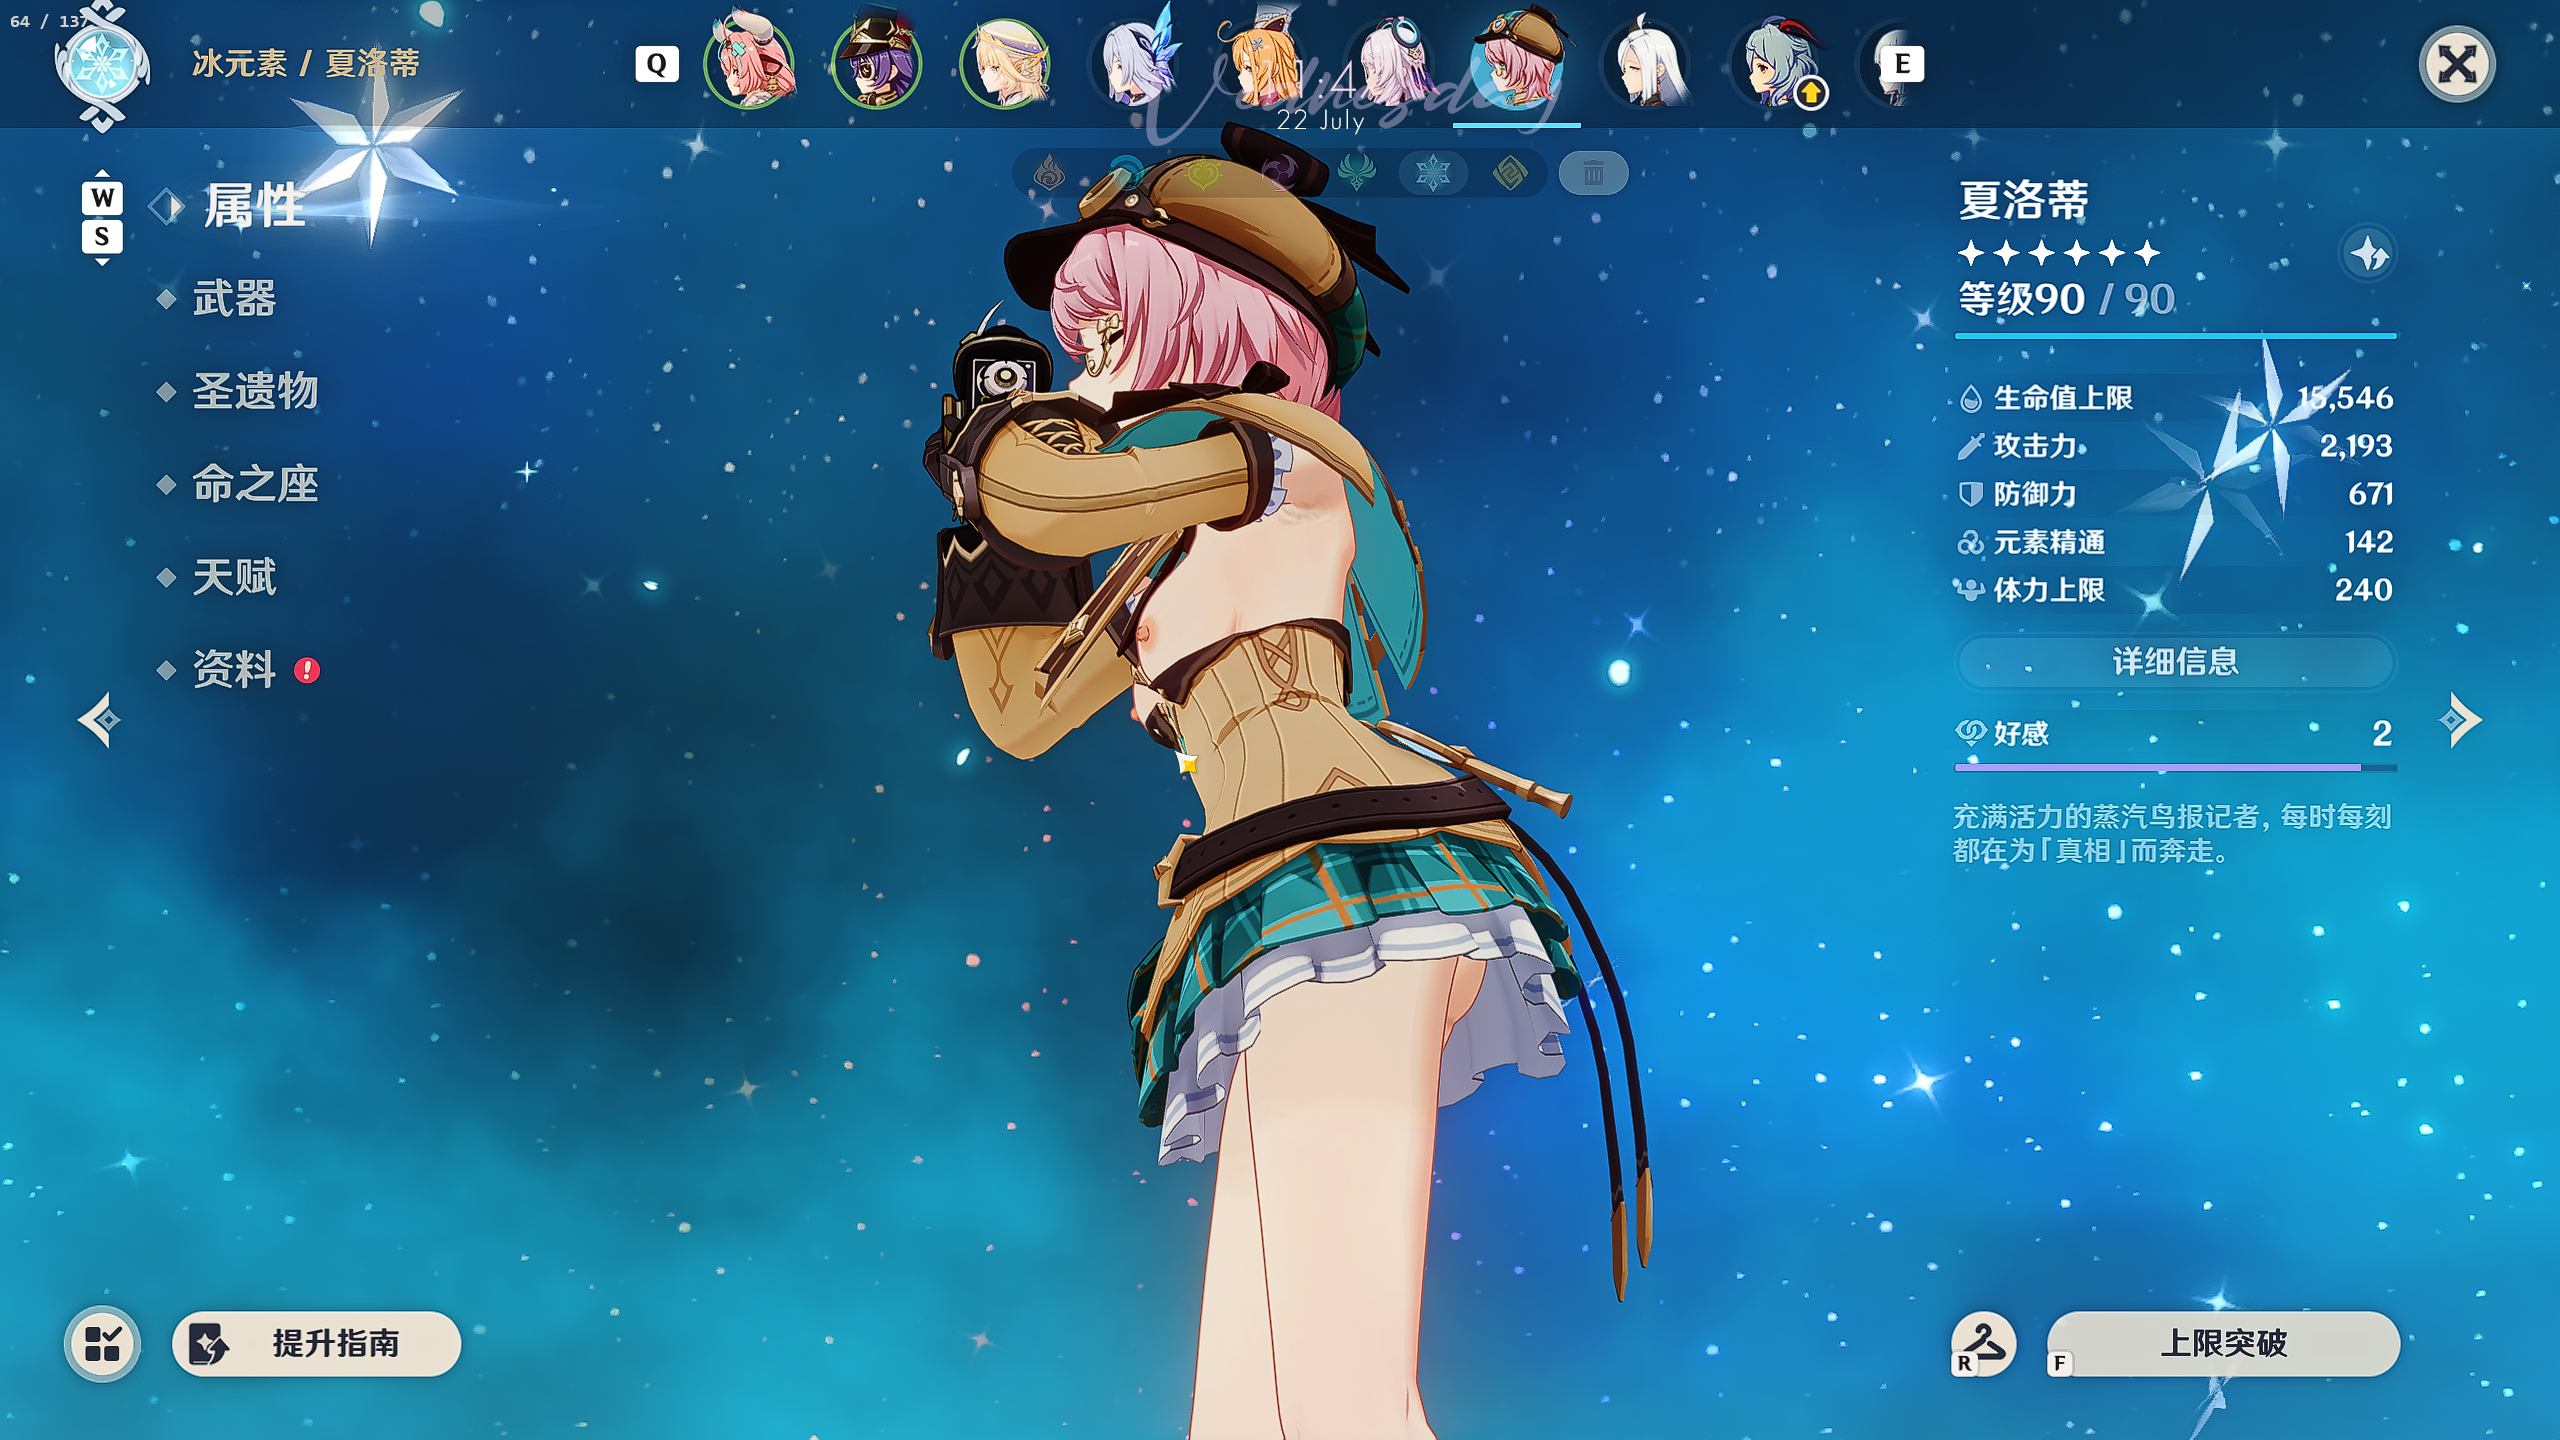Click the 元素精通 elemental mastery stat
The width and height of the screenshot is (2560, 1440).
pos(2175,542)
